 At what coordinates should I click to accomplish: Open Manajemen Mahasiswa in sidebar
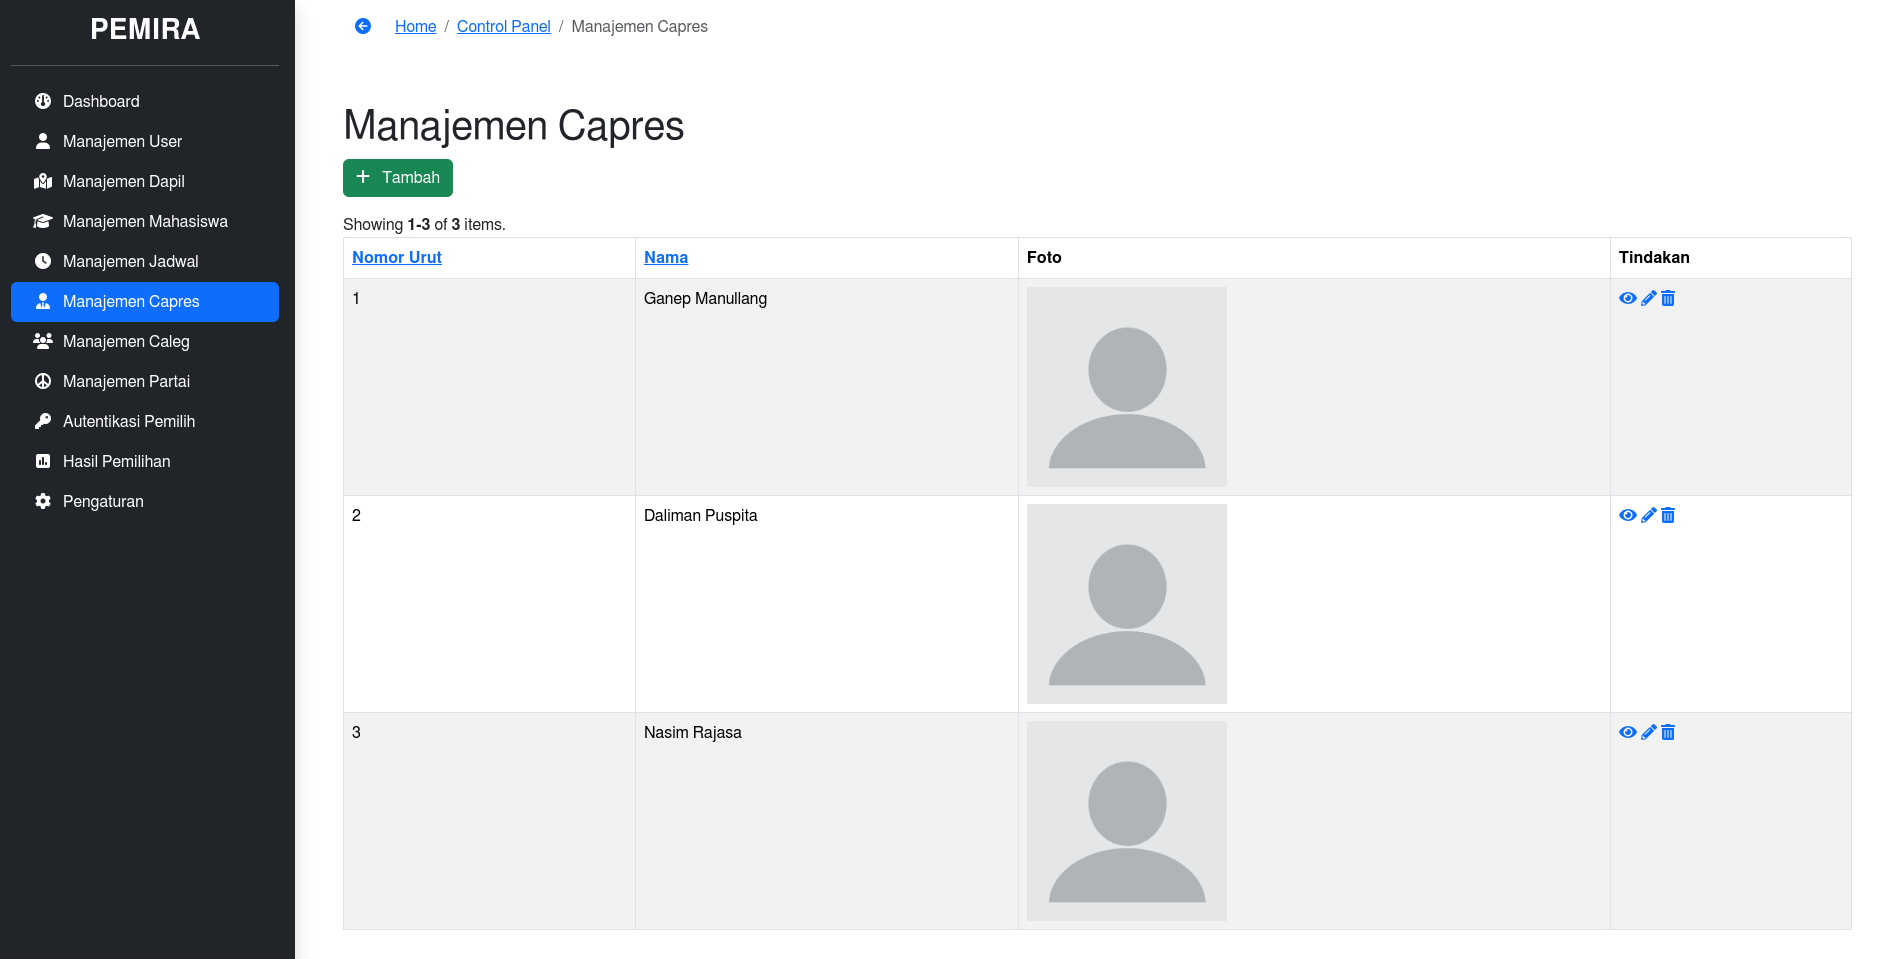tap(145, 221)
